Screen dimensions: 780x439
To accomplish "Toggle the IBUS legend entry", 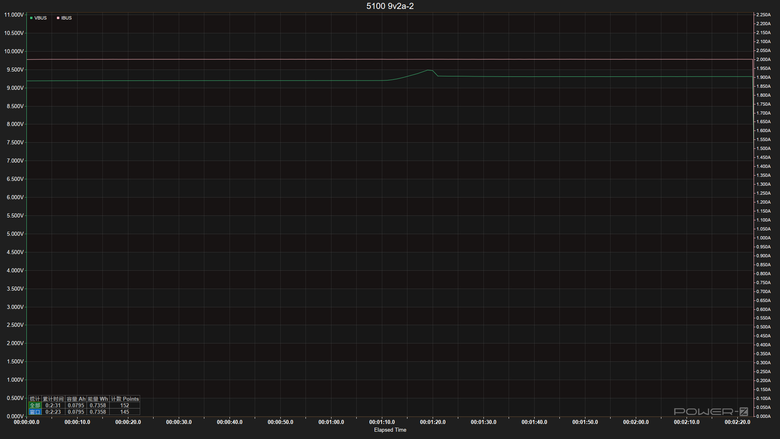I will [x=64, y=18].
